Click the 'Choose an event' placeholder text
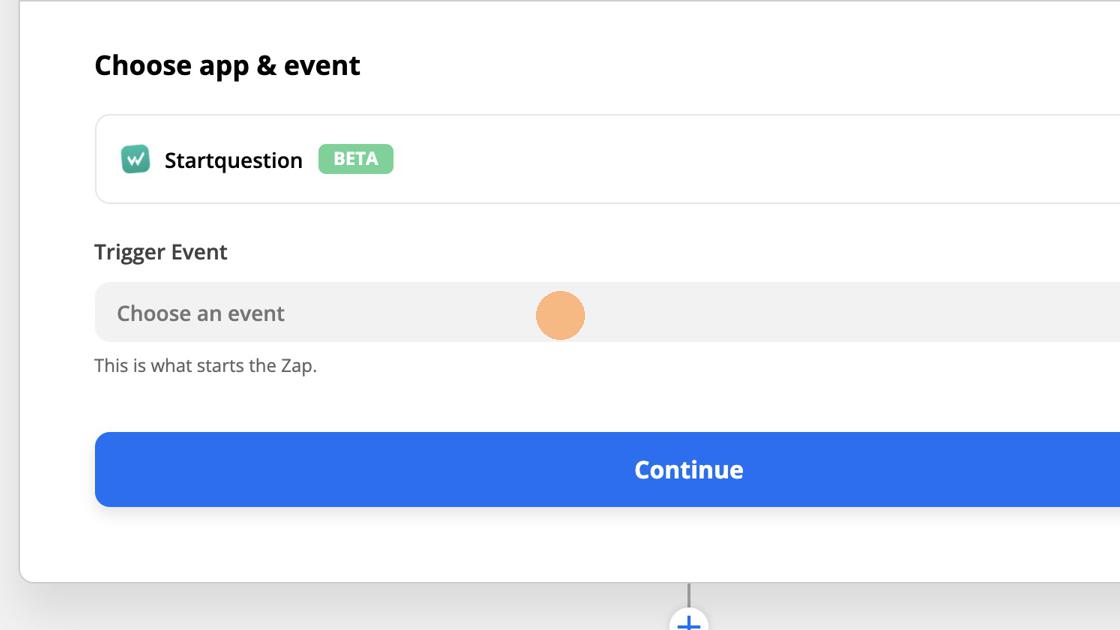This screenshot has width=1120, height=630. [x=201, y=314]
